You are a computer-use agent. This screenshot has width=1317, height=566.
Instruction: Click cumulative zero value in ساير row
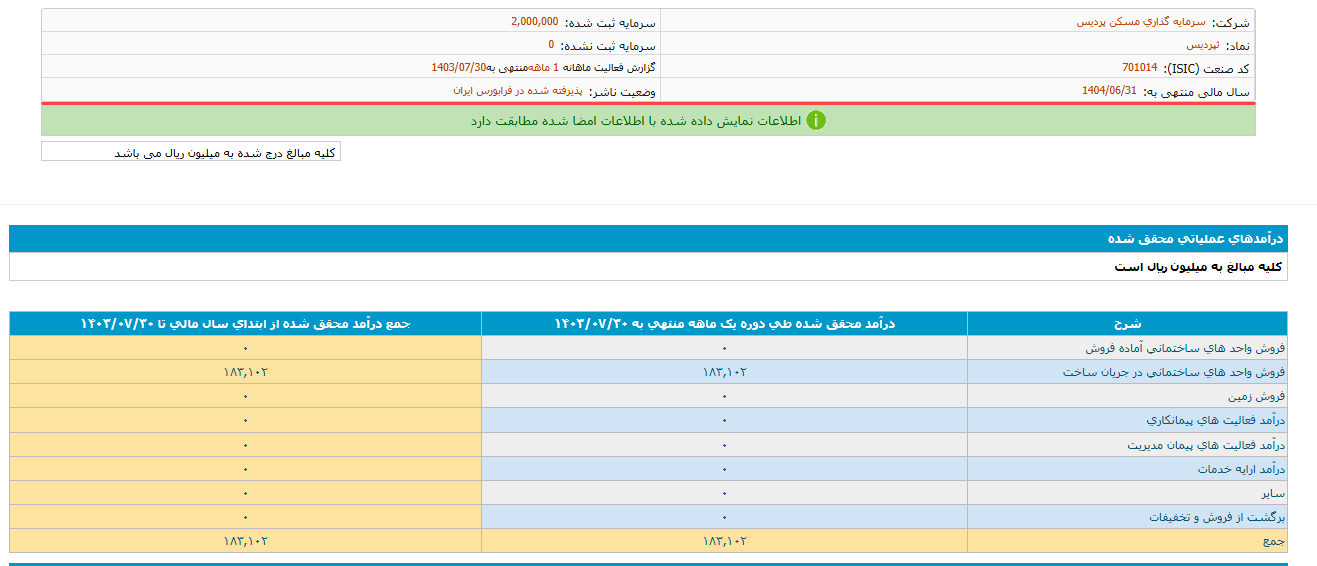(245, 493)
